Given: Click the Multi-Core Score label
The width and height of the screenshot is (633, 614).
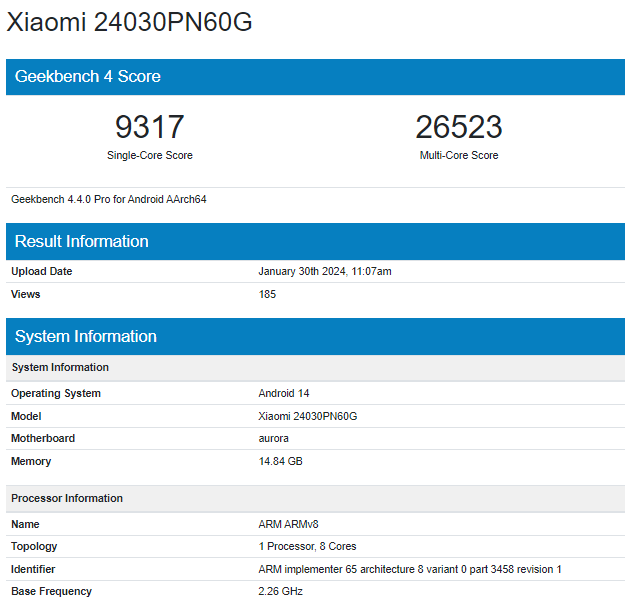Looking at the screenshot, I should click(x=459, y=155).
